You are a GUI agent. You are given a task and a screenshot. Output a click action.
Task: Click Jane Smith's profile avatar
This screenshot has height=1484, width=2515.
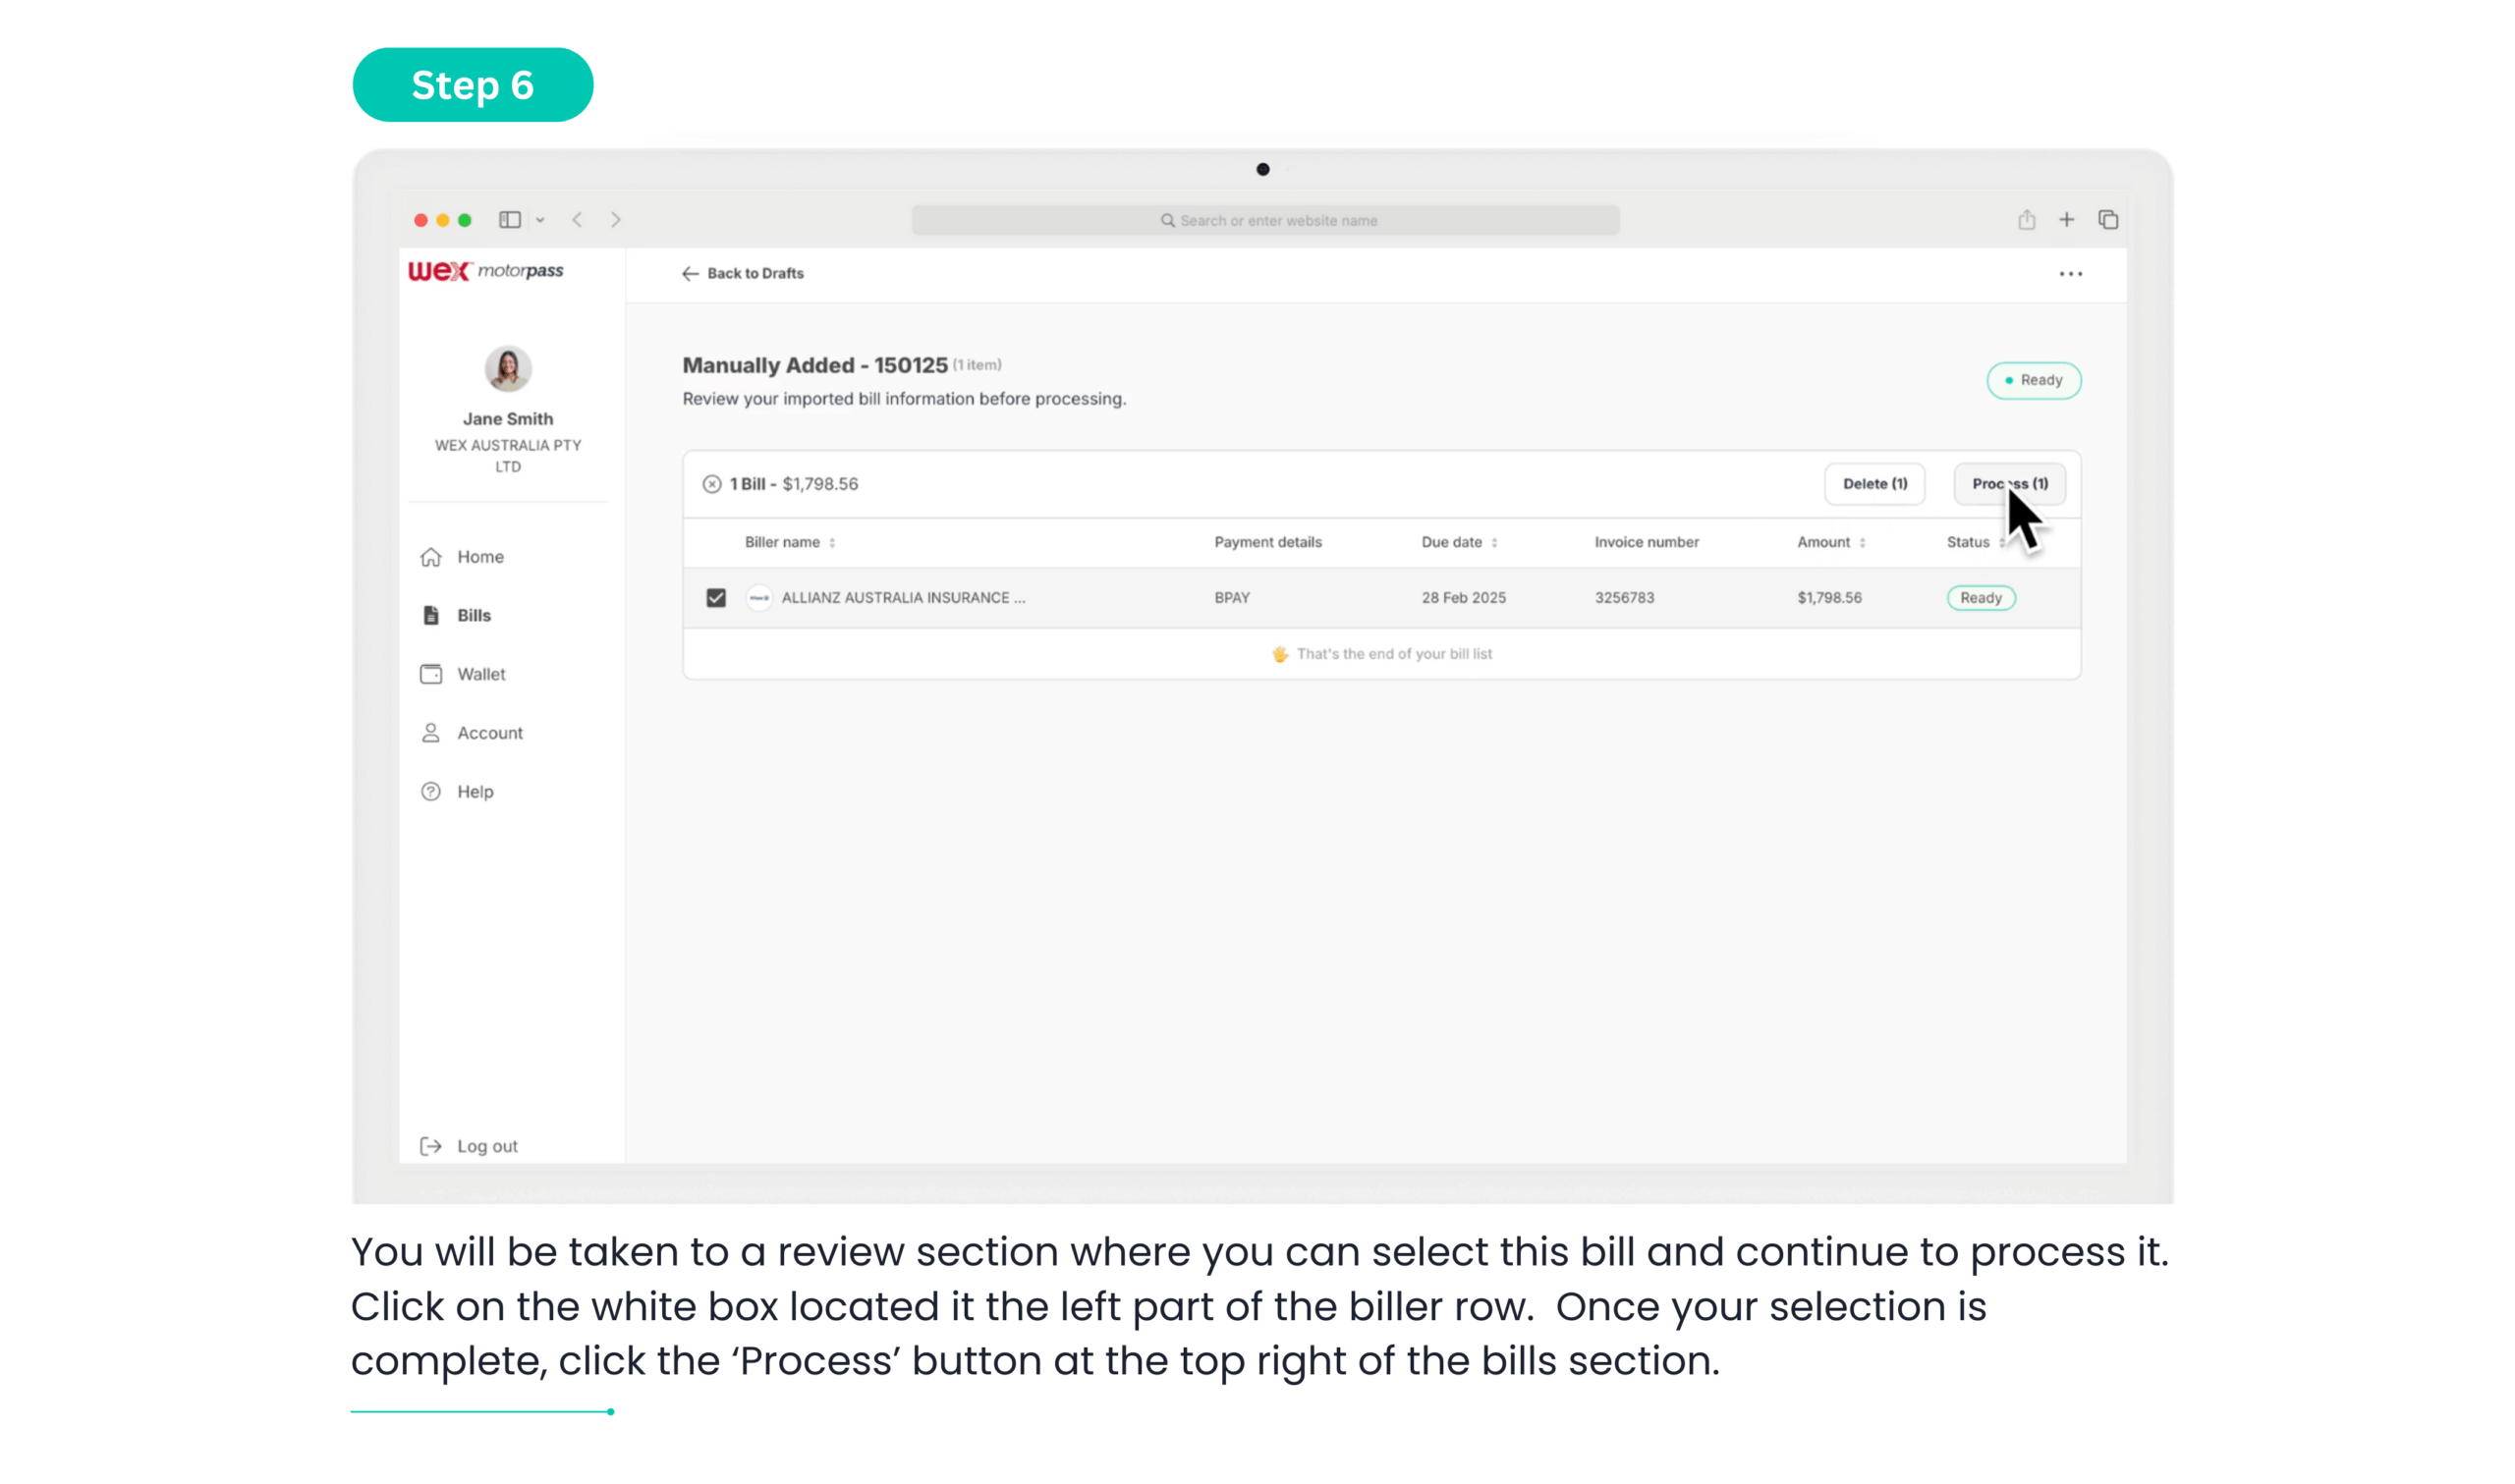508,369
